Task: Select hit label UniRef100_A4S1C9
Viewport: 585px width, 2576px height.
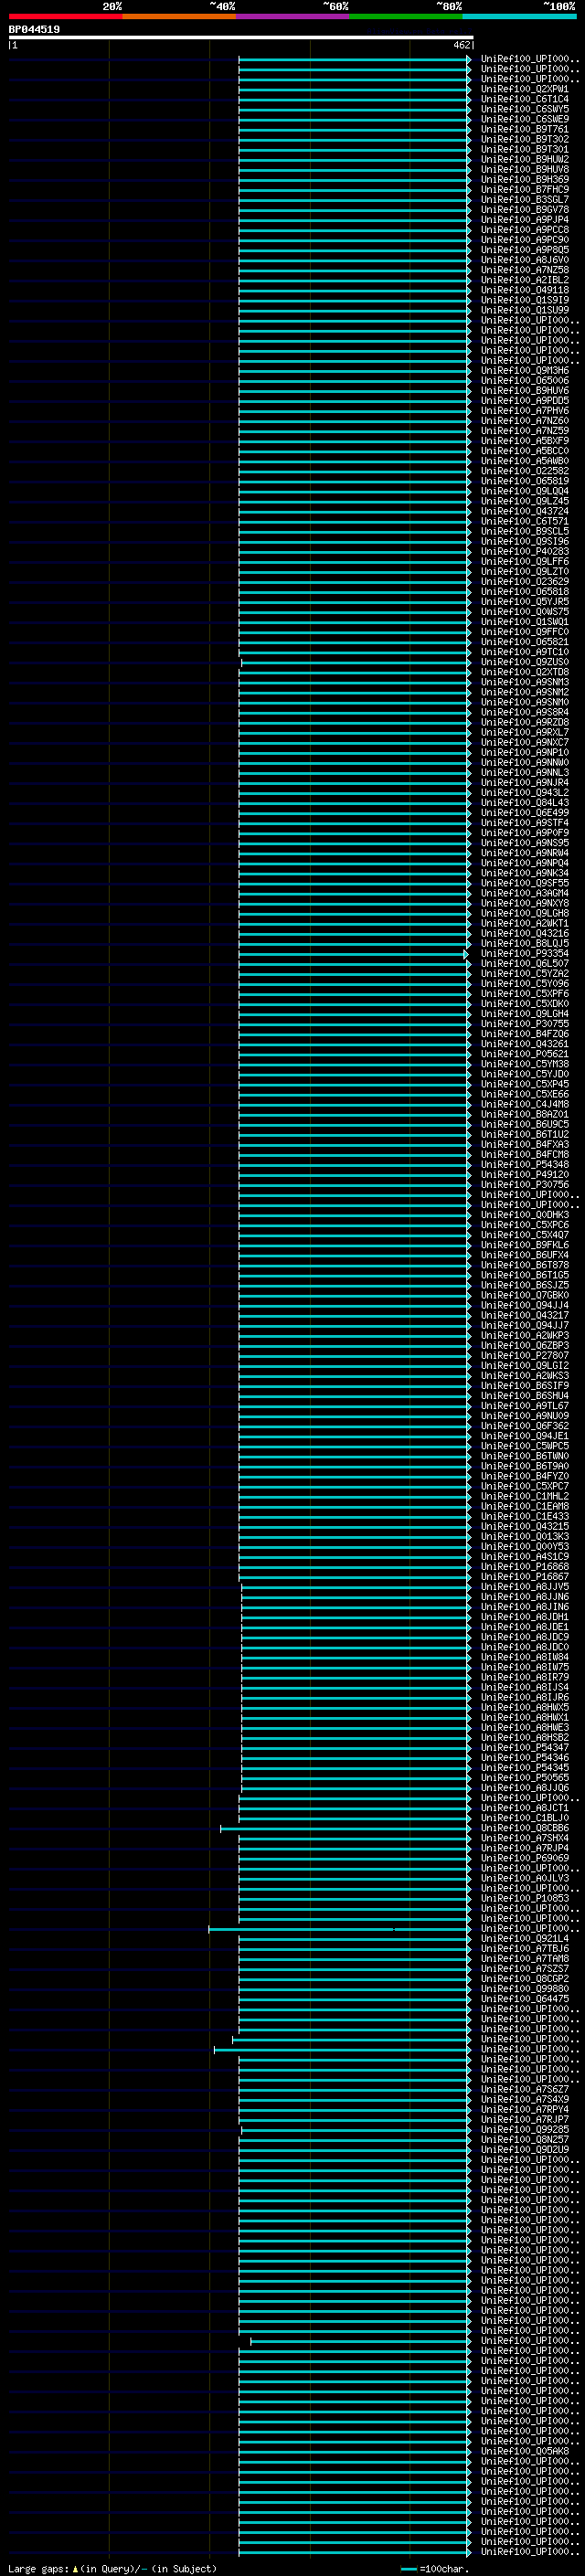Action: point(524,1557)
